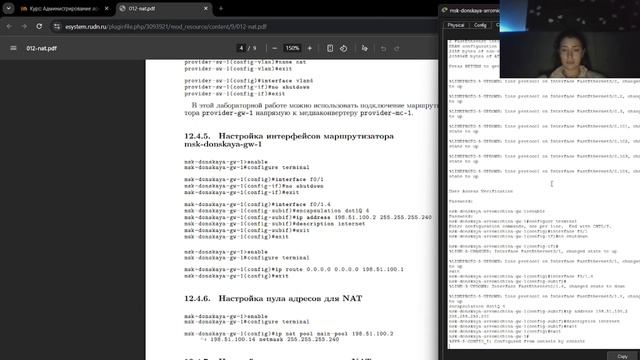
Task: Zoom out the PDF document
Action: [x=274, y=48]
